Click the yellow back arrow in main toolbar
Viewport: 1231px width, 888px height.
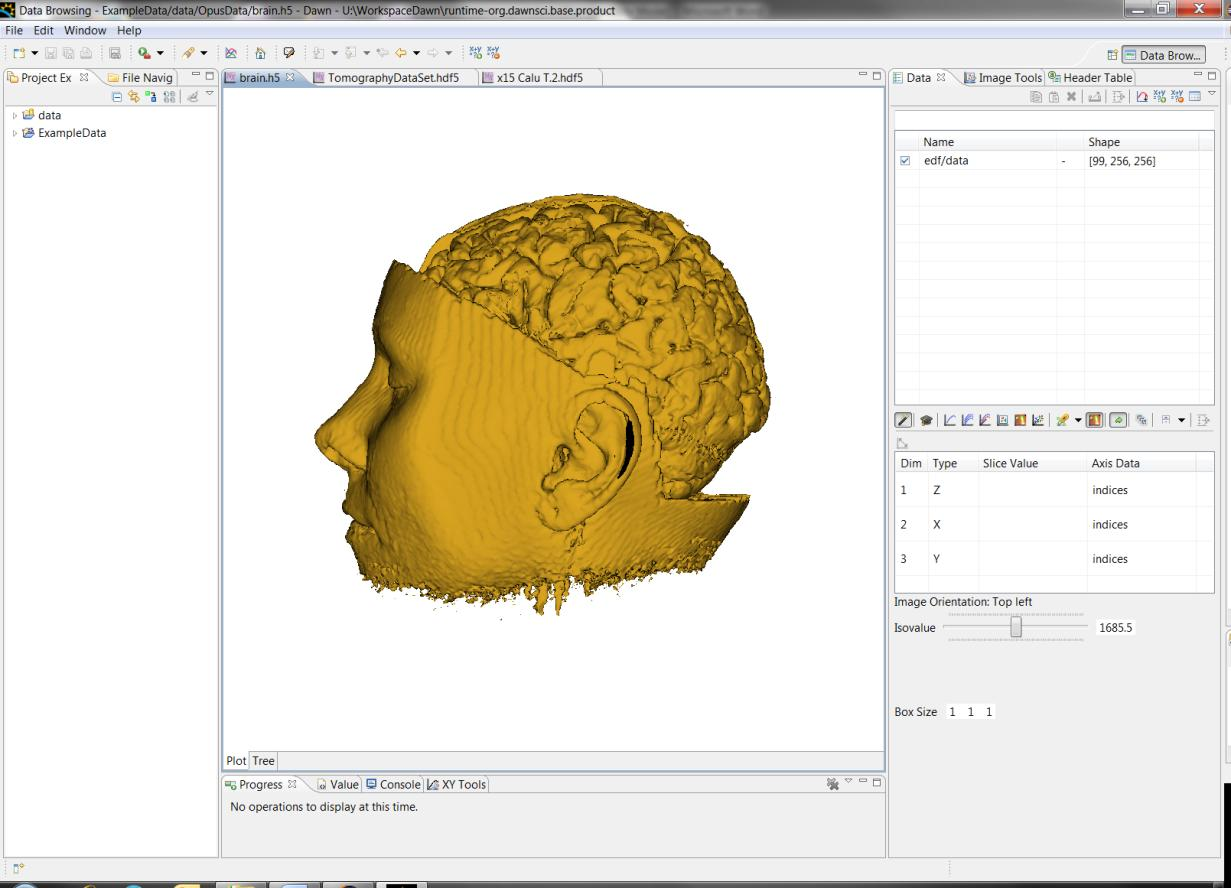400,53
